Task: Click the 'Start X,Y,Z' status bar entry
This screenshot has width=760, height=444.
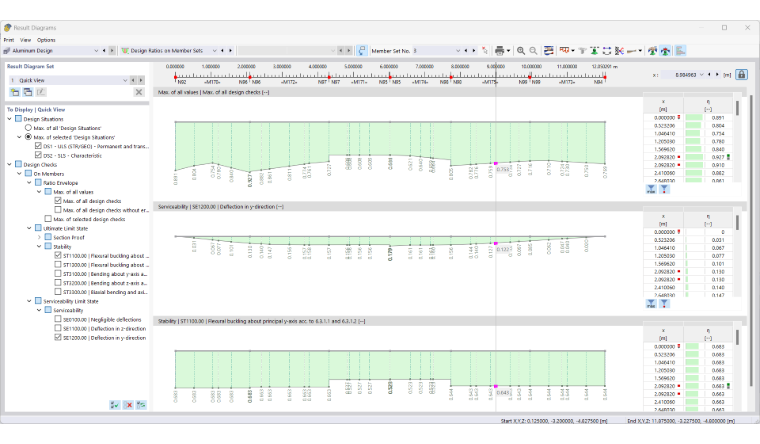Action: [554, 421]
